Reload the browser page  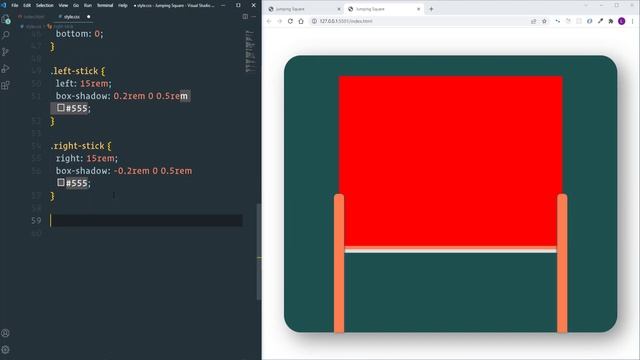click(x=290, y=21)
